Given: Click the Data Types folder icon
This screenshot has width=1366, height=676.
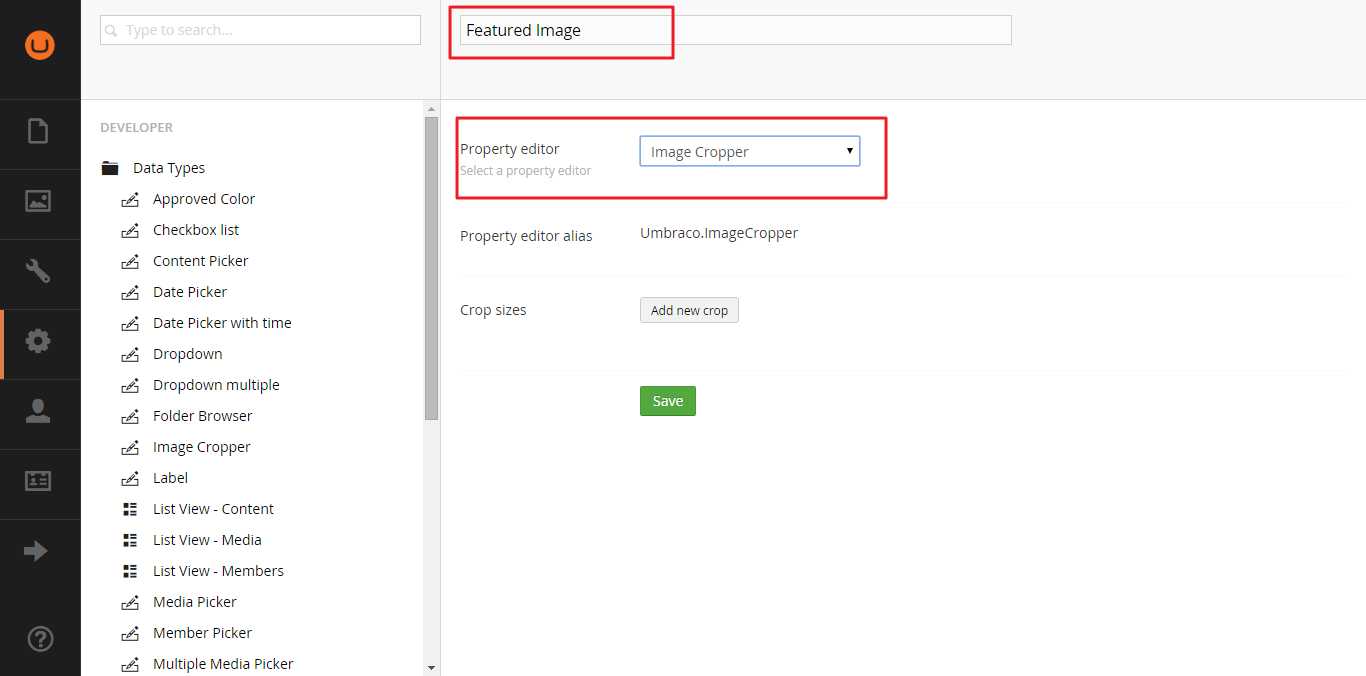Looking at the screenshot, I should pyautogui.click(x=110, y=169).
